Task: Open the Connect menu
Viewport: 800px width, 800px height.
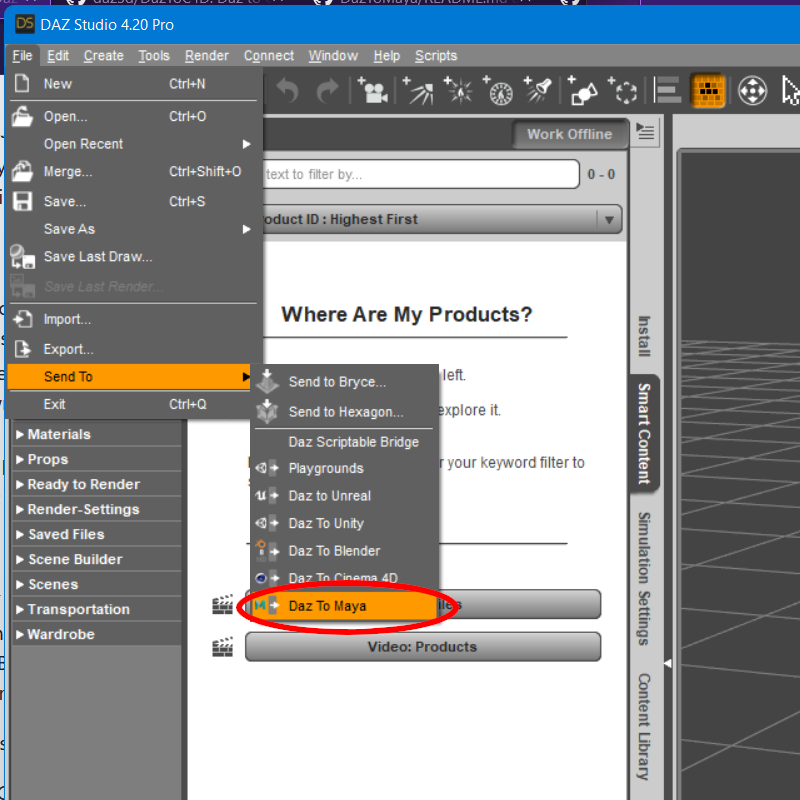Action: point(269,56)
